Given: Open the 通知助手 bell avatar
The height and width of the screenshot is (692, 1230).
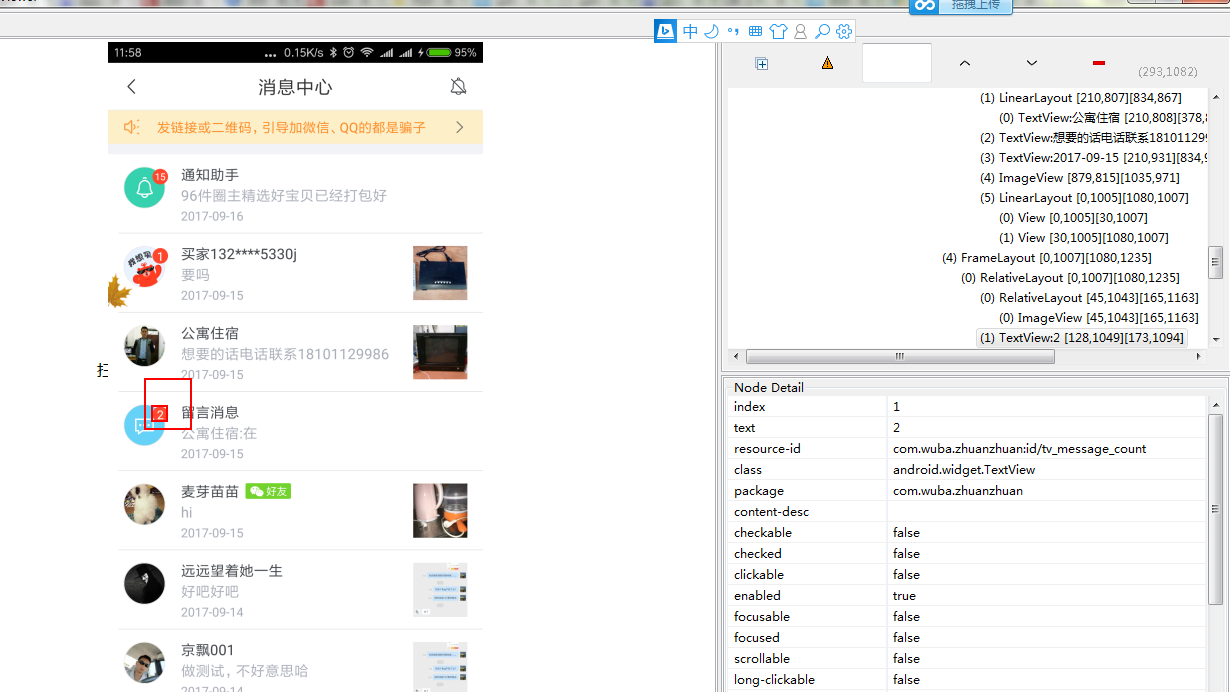Looking at the screenshot, I should pos(144,187).
